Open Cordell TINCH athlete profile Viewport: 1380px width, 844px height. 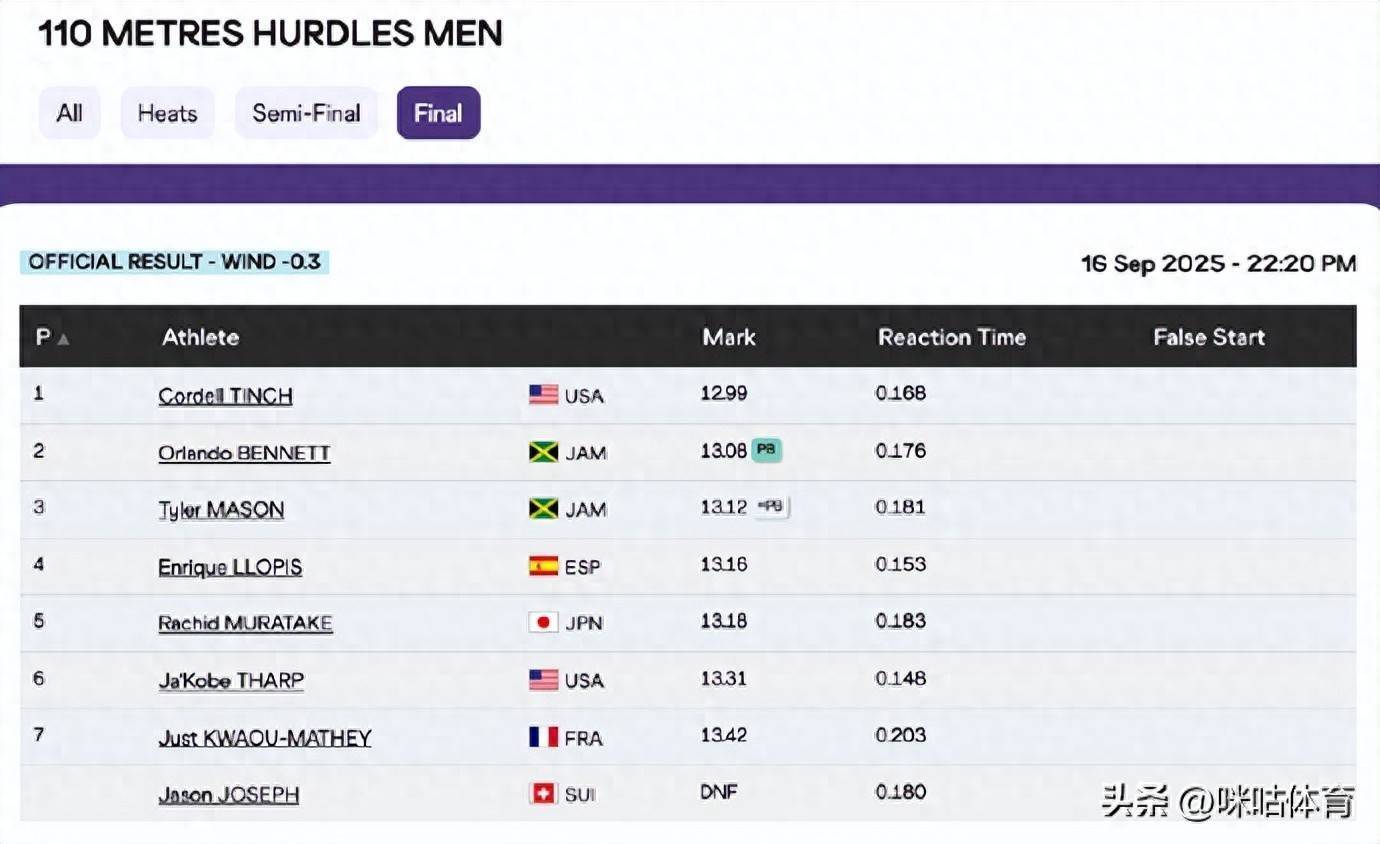225,396
